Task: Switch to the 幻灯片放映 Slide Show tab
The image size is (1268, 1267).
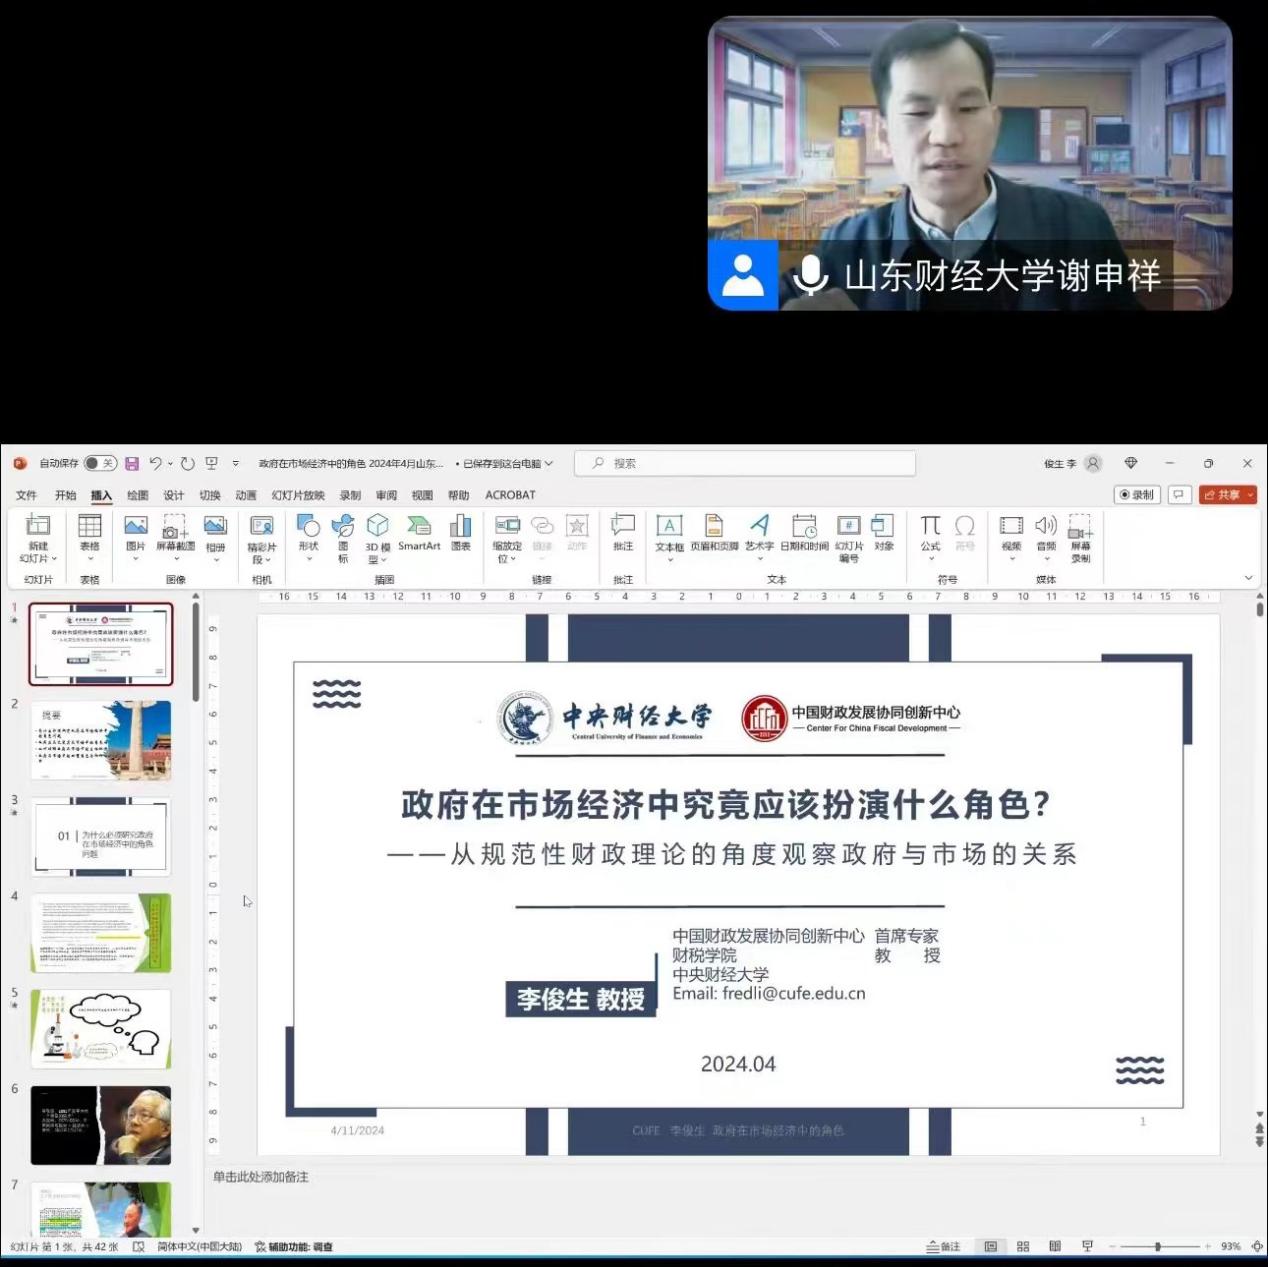Action: click(298, 495)
